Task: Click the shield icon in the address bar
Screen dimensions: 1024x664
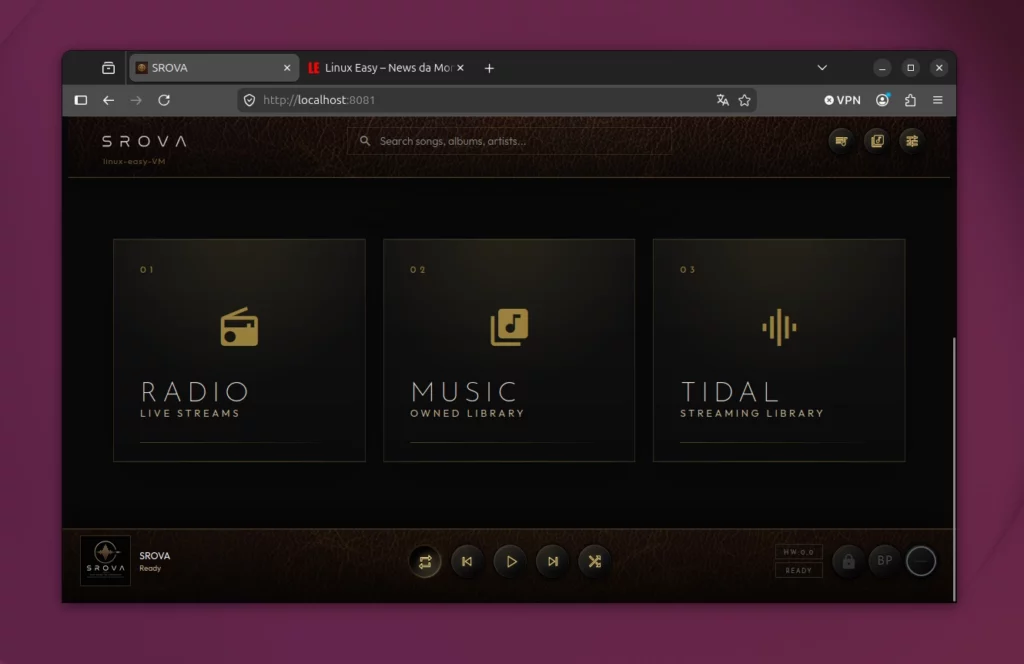Action: tap(249, 100)
